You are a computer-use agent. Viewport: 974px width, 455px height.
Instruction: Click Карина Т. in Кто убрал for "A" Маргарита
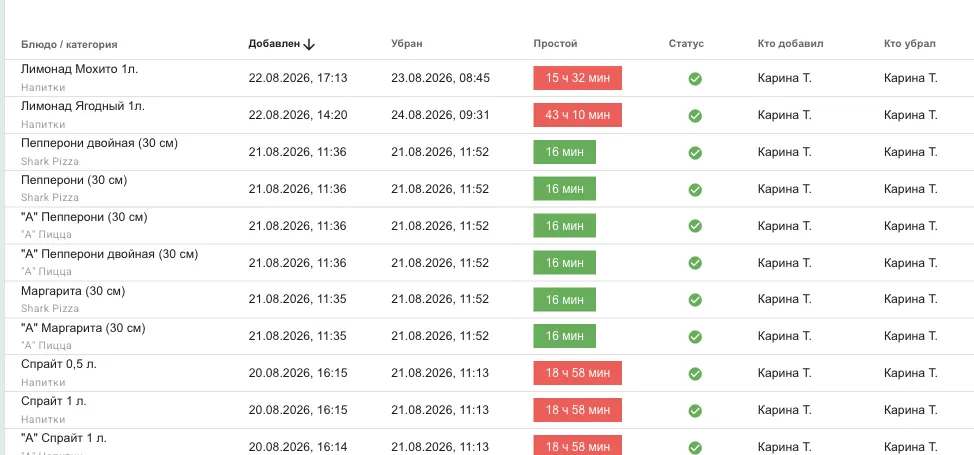911,336
